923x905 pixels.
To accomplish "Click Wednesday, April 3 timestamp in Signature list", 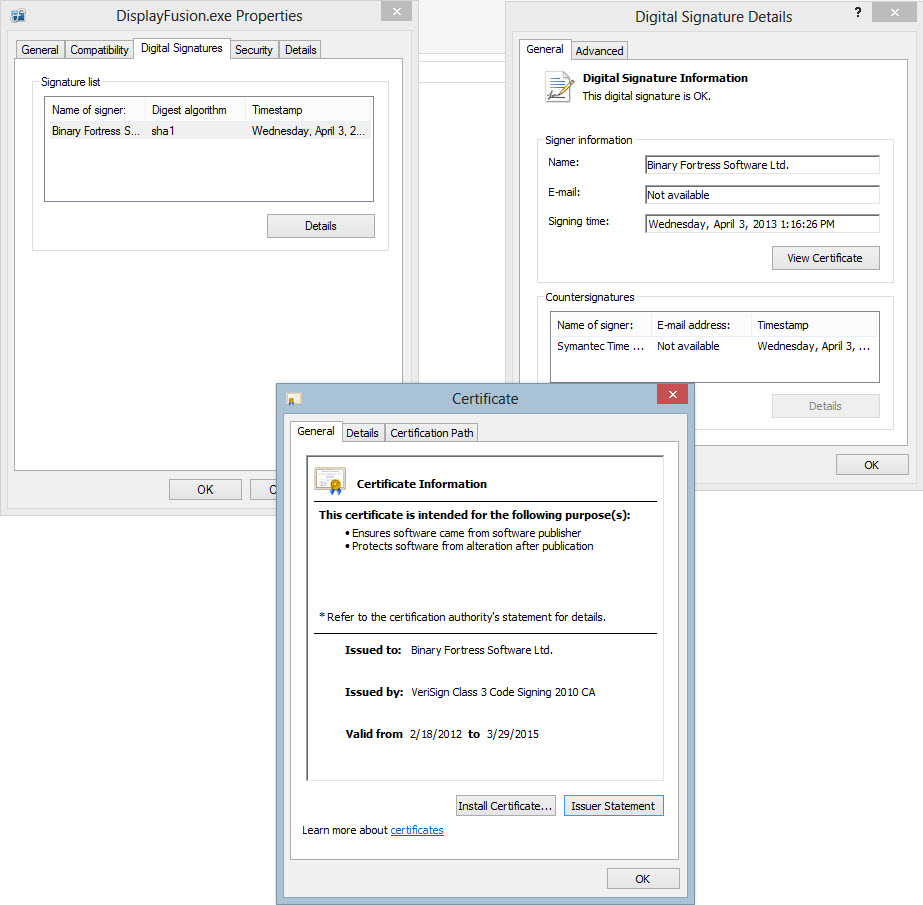I will click(x=308, y=131).
